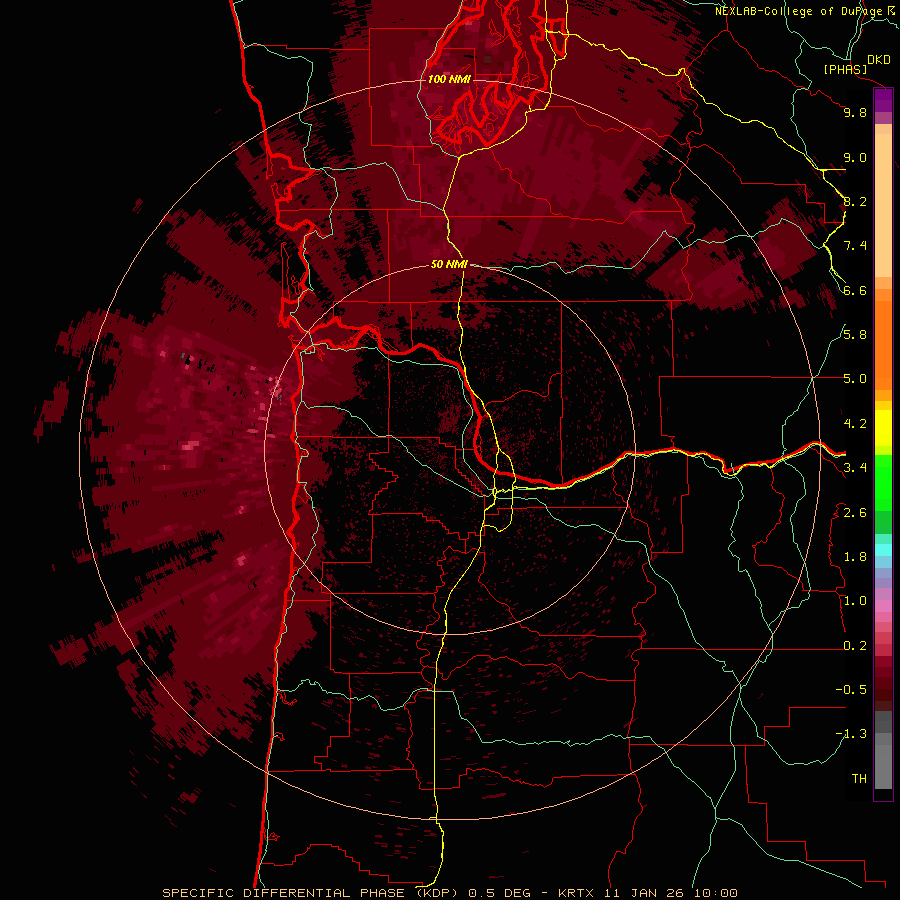This screenshot has width=900, height=900.
Task: Select the "DKD" label above the color scale
Action: point(878,60)
